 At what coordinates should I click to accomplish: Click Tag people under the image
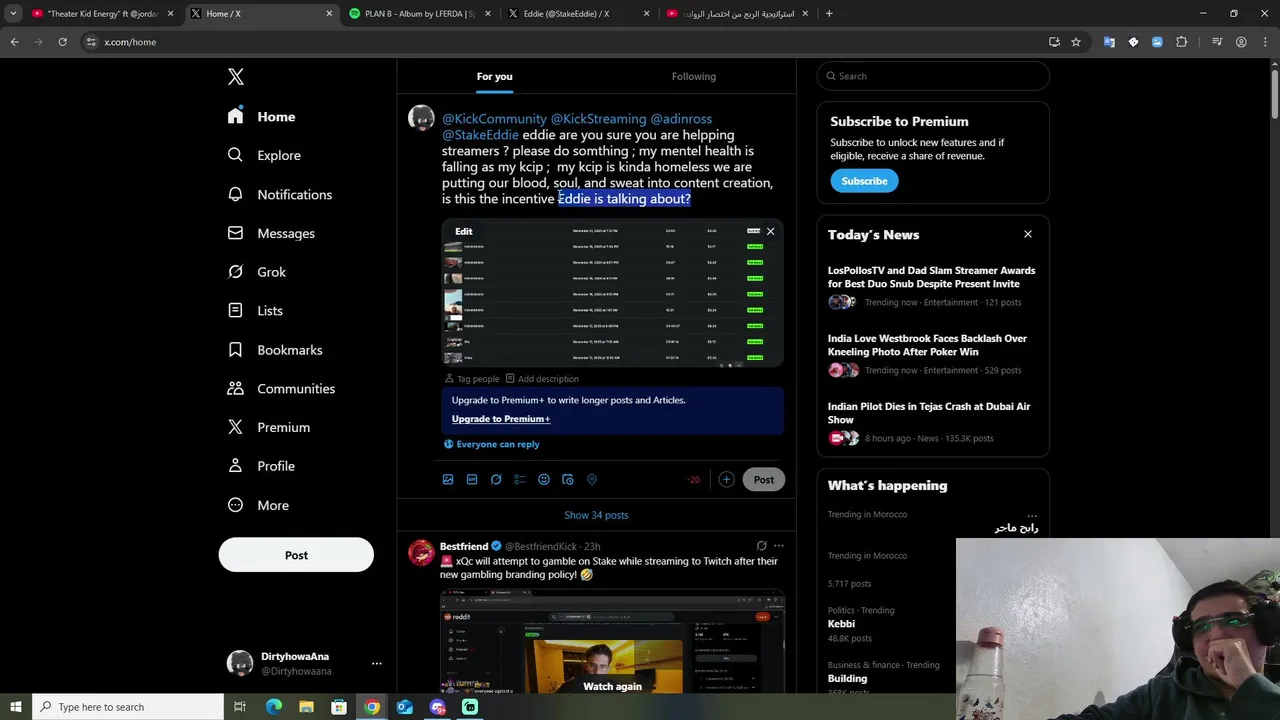(472, 379)
